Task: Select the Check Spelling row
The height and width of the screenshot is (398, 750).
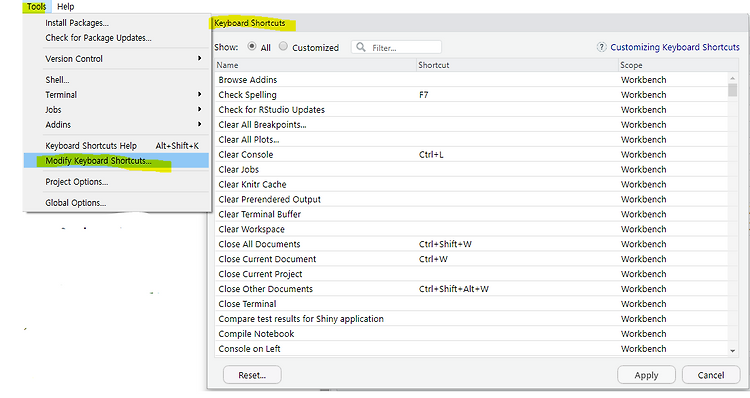Action: pyautogui.click(x=471, y=95)
